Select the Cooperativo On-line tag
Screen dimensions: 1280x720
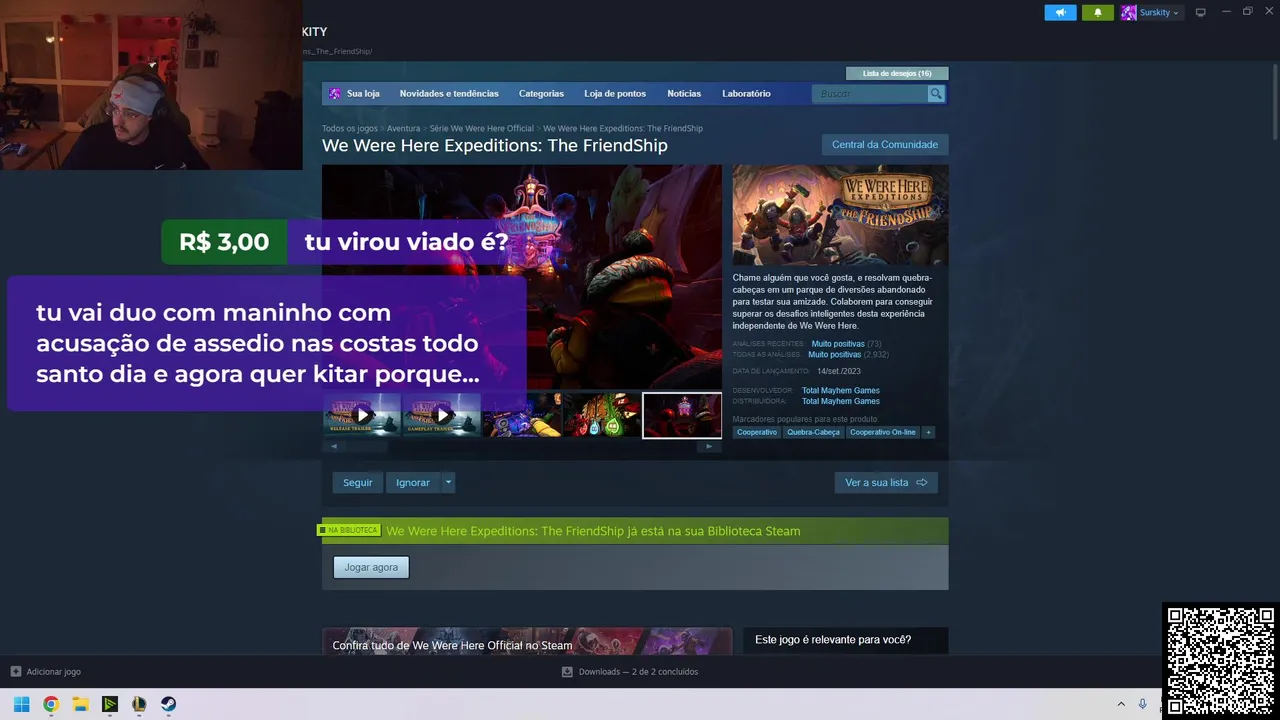click(x=883, y=432)
